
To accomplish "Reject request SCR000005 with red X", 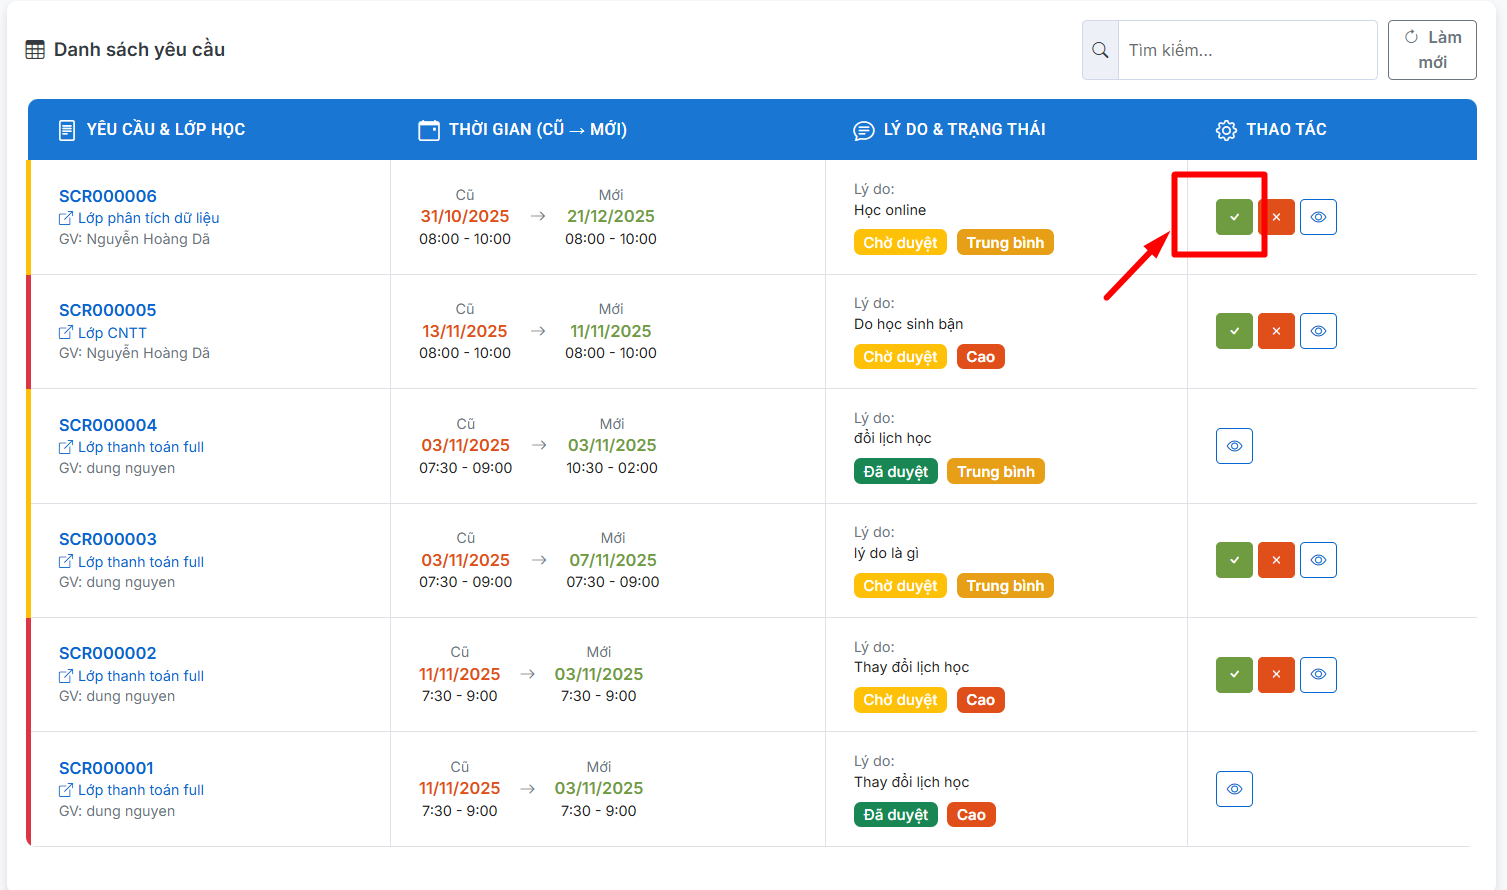I will tap(1276, 331).
